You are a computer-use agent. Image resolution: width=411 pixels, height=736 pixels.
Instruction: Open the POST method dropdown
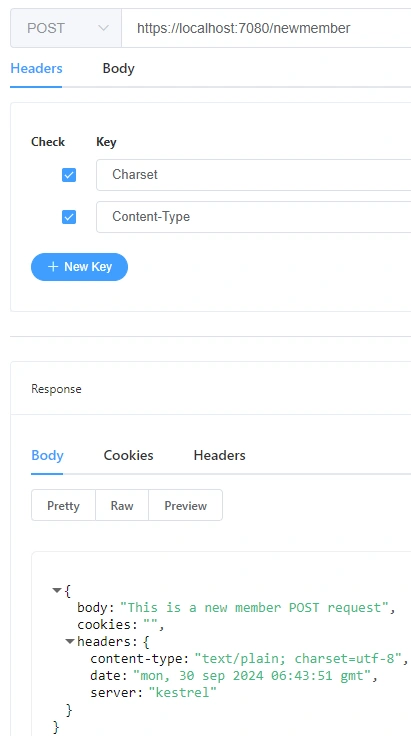click(66, 28)
